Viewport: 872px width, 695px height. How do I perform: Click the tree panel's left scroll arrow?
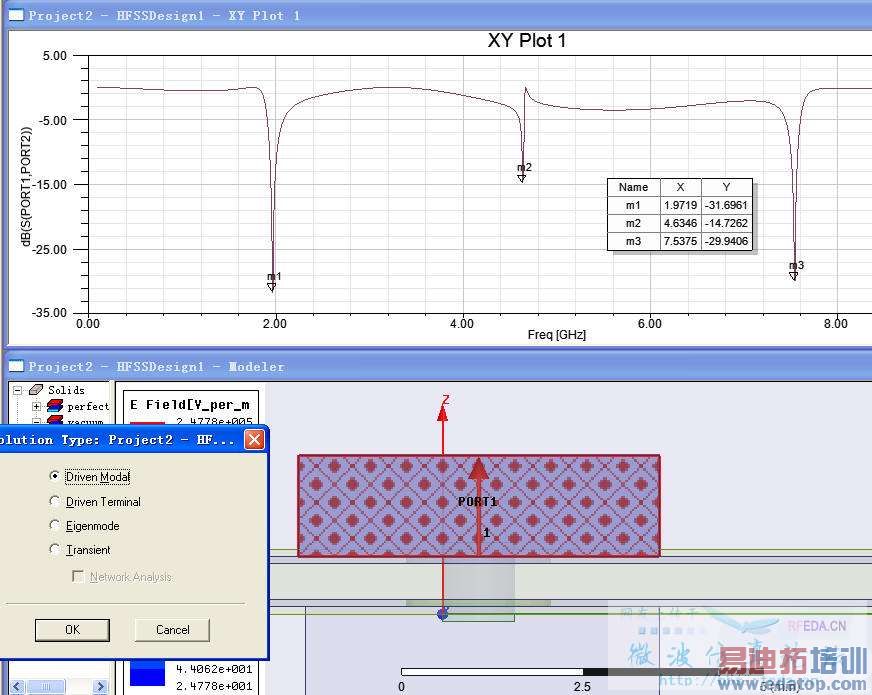(16, 687)
